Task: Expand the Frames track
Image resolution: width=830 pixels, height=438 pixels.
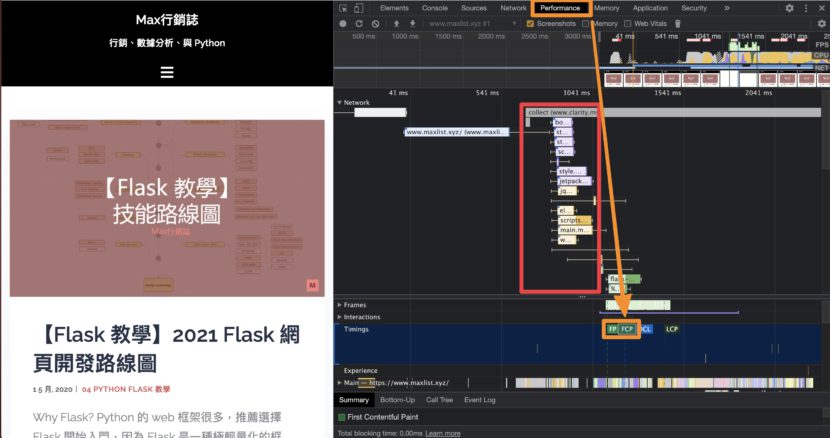Action: [x=339, y=304]
